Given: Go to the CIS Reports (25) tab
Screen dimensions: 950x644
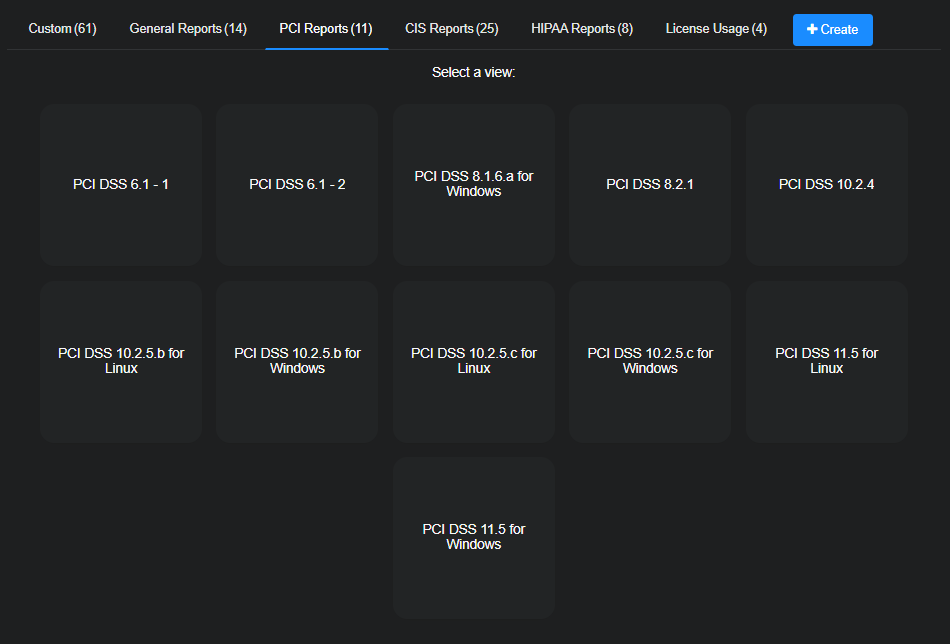Looking at the screenshot, I should pyautogui.click(x=452, y=29).
